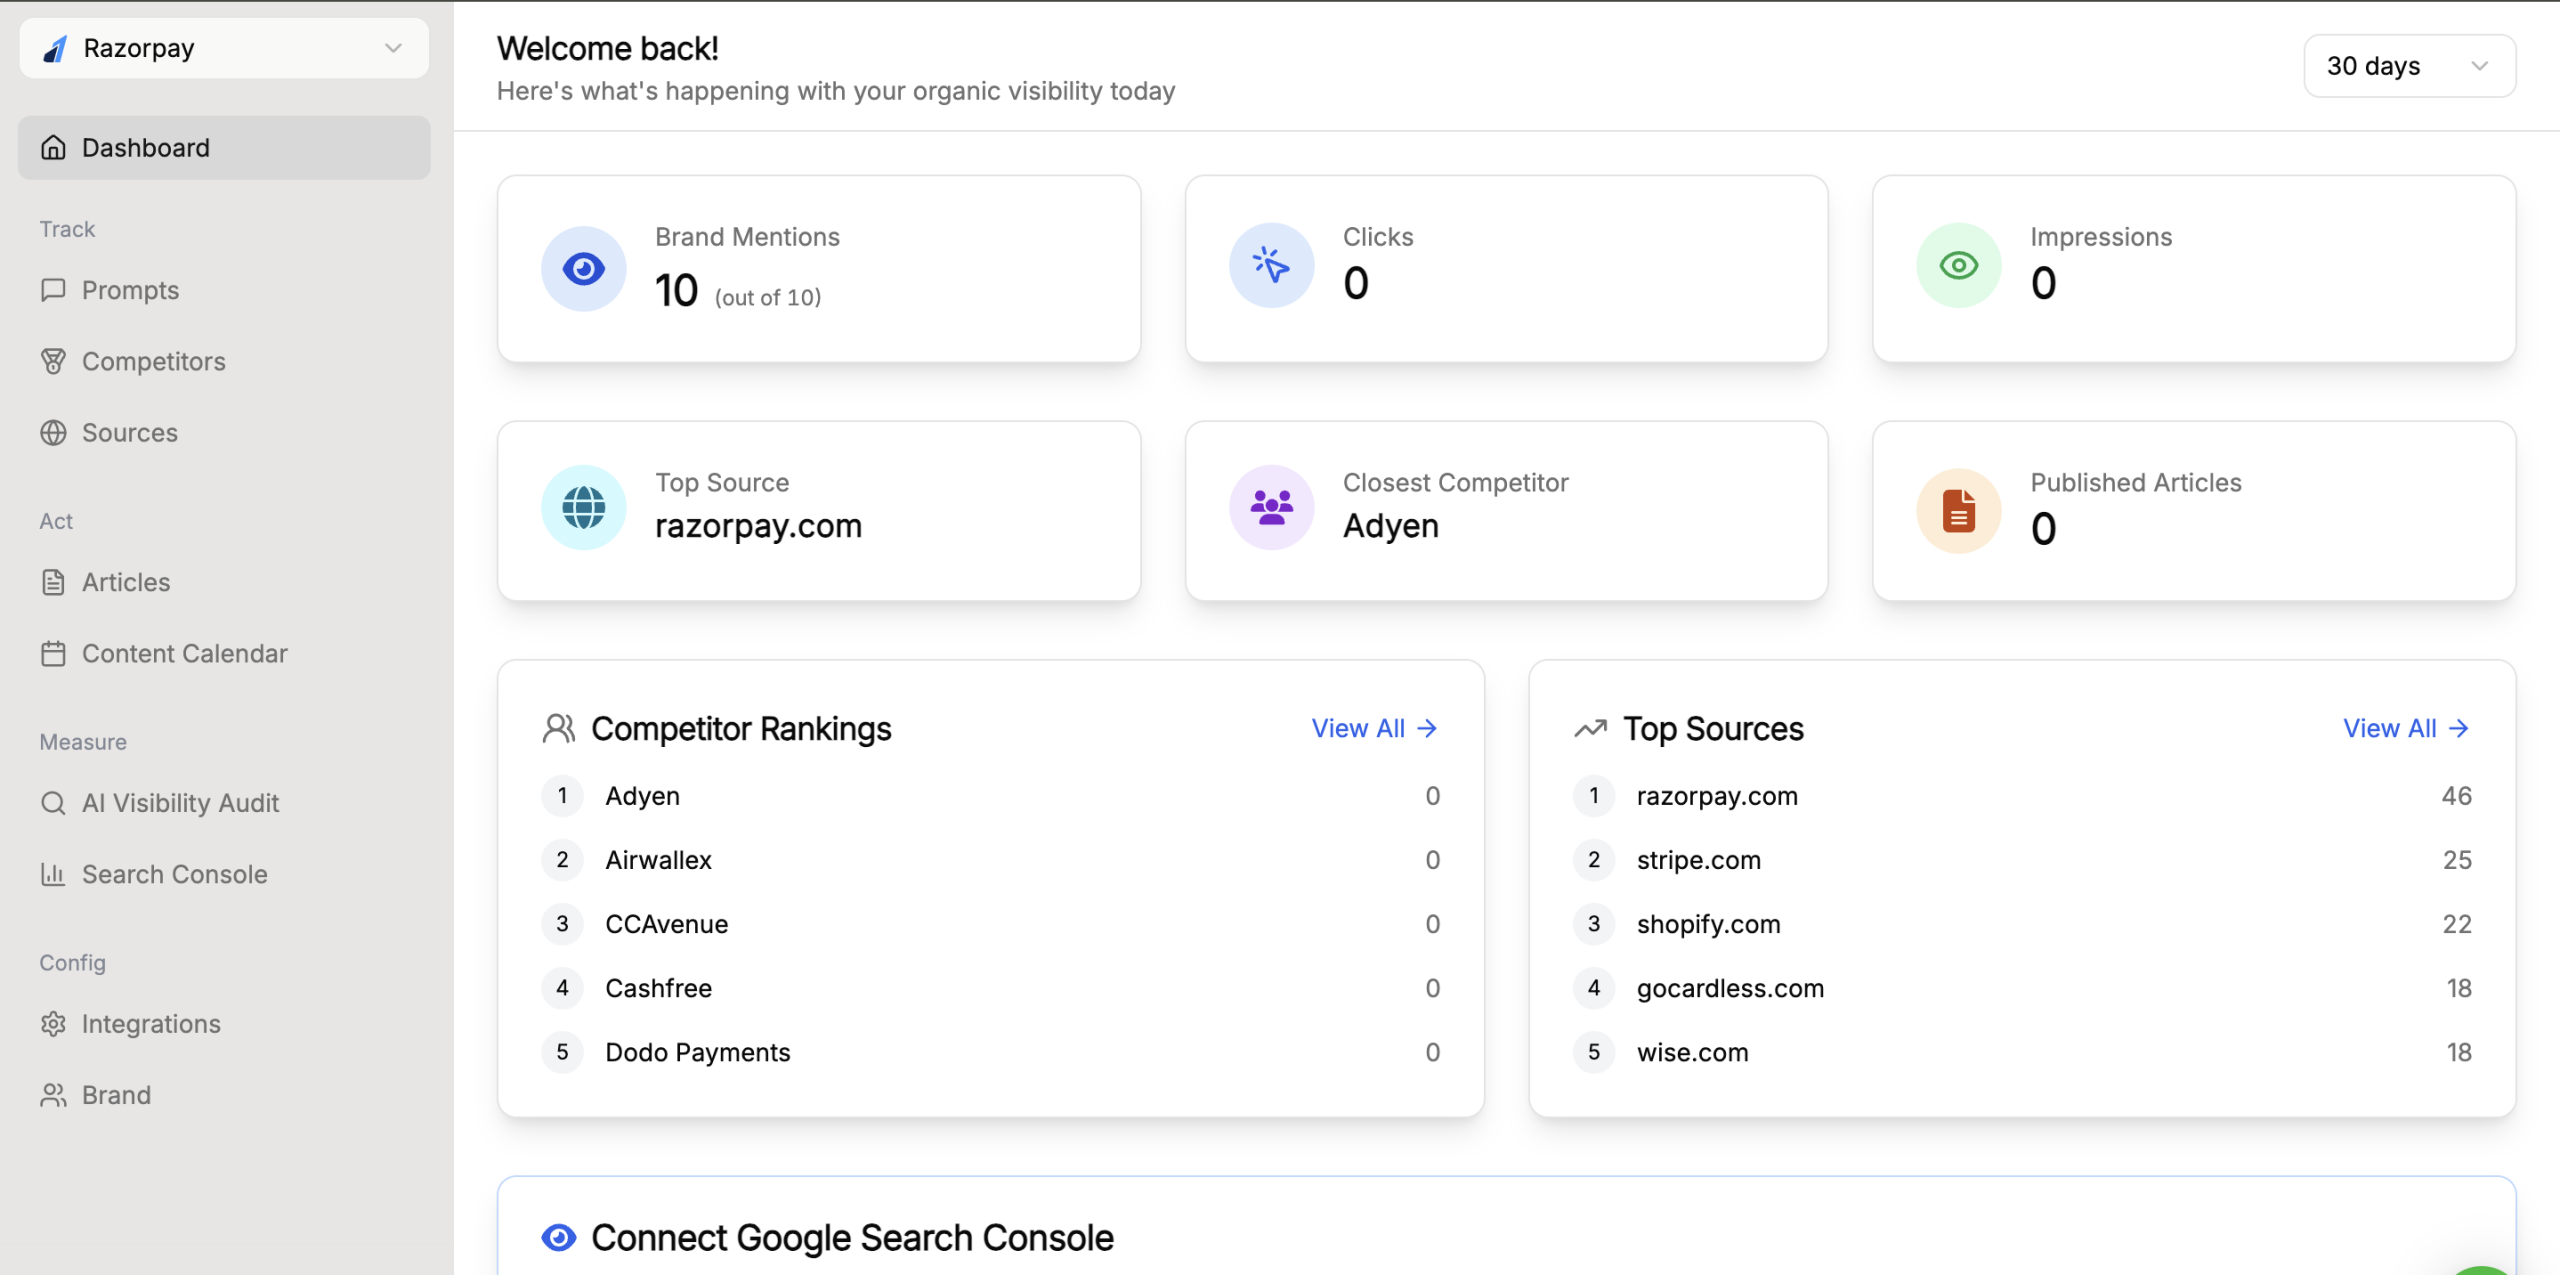Select the Closest Competitor Adyen card
Screen dimensions: 2560x1275
pos(1506,511)
